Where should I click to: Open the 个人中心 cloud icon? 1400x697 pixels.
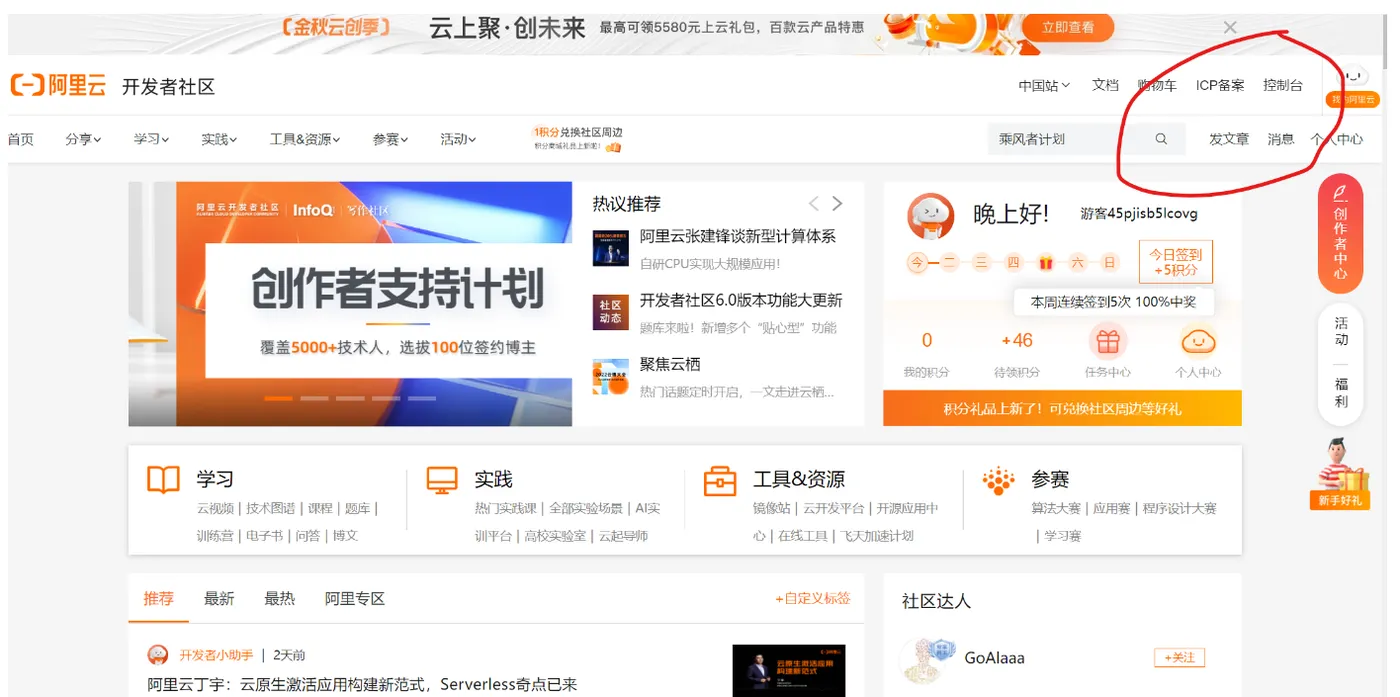pos(1197,342)
